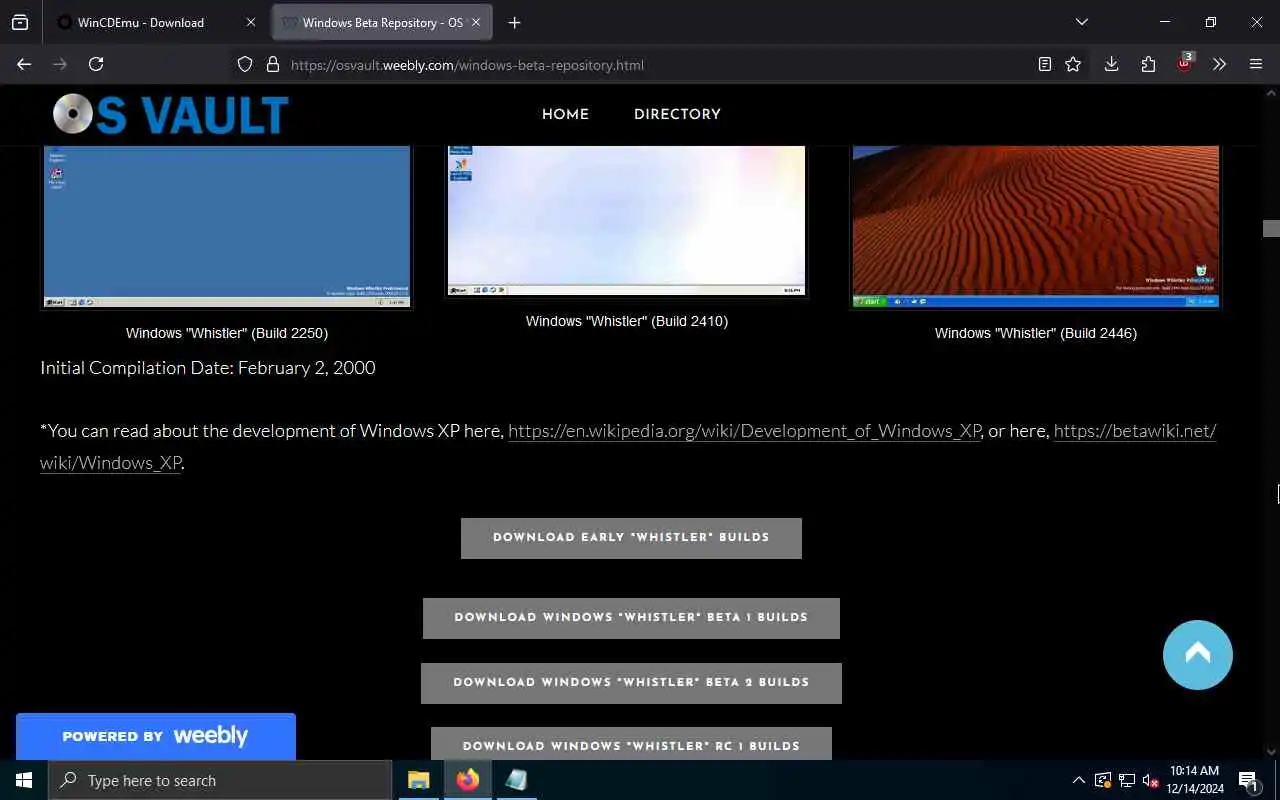Select the Windows Beta Repository tab
Viewport: 1280px width, 800px height.
click(382, 22)
